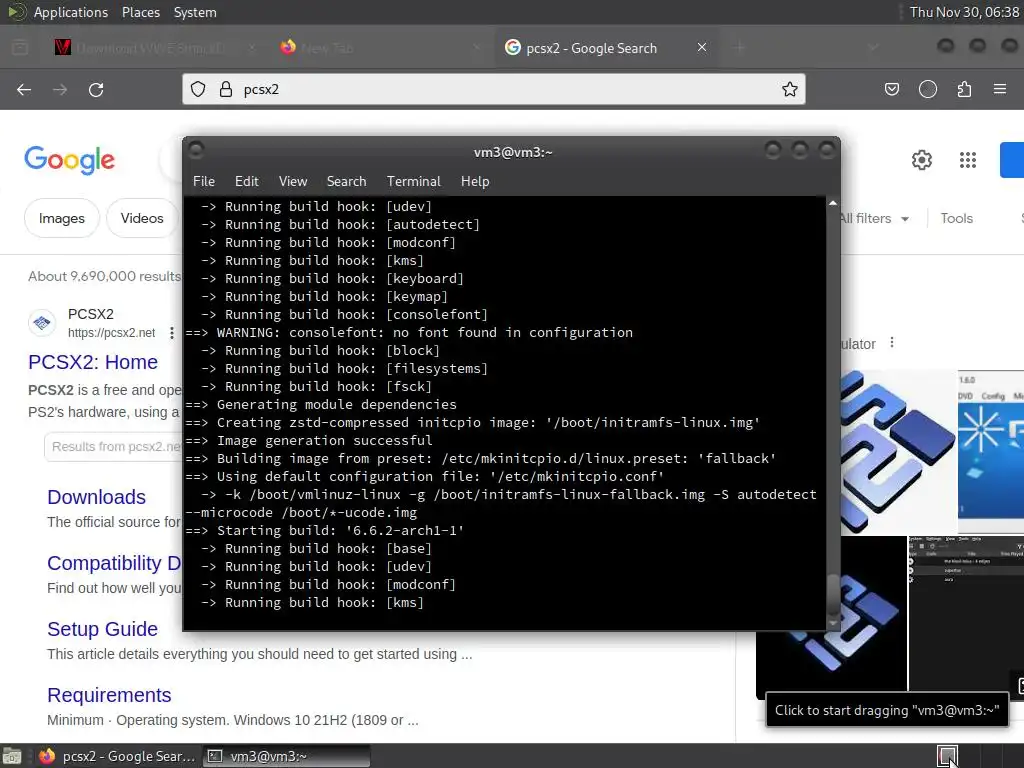Bookmark the page with the star icon
The height and width of the screenshot is (768, 1024).
pos(790,89)
